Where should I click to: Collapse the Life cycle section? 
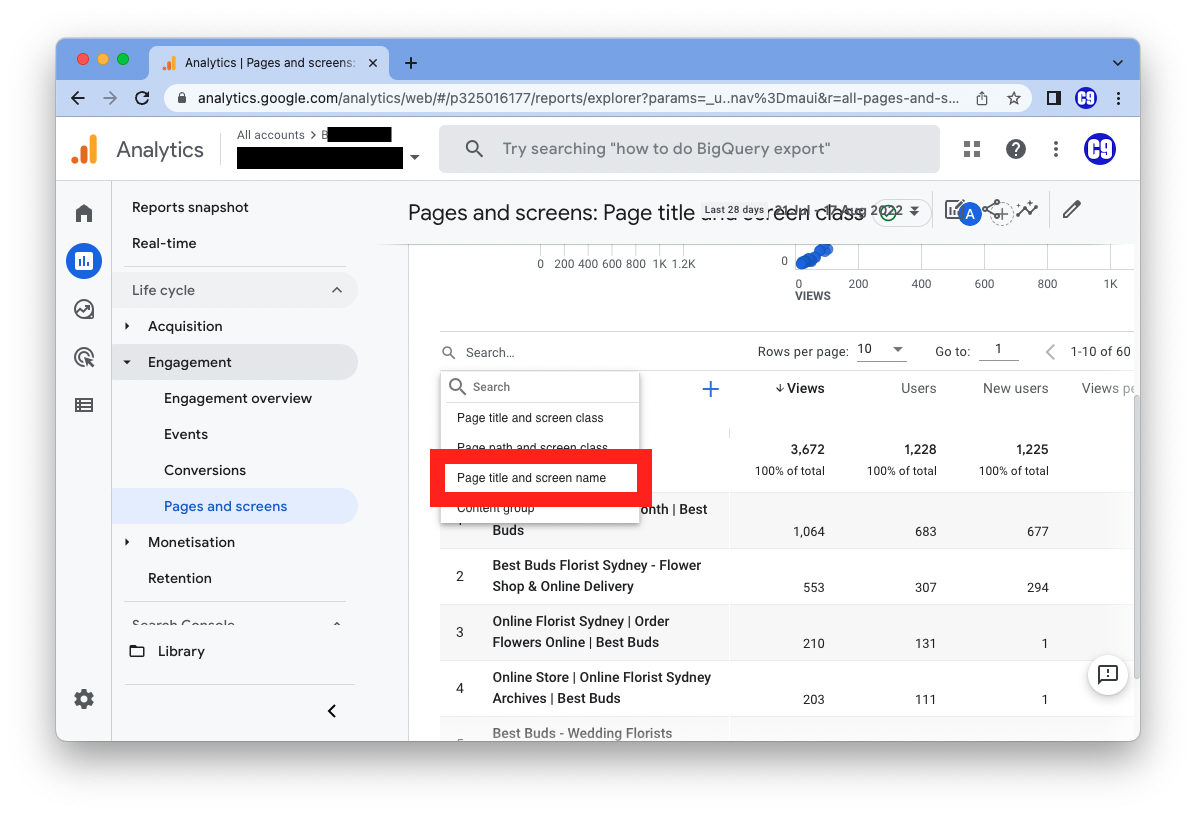pos(337,290)
